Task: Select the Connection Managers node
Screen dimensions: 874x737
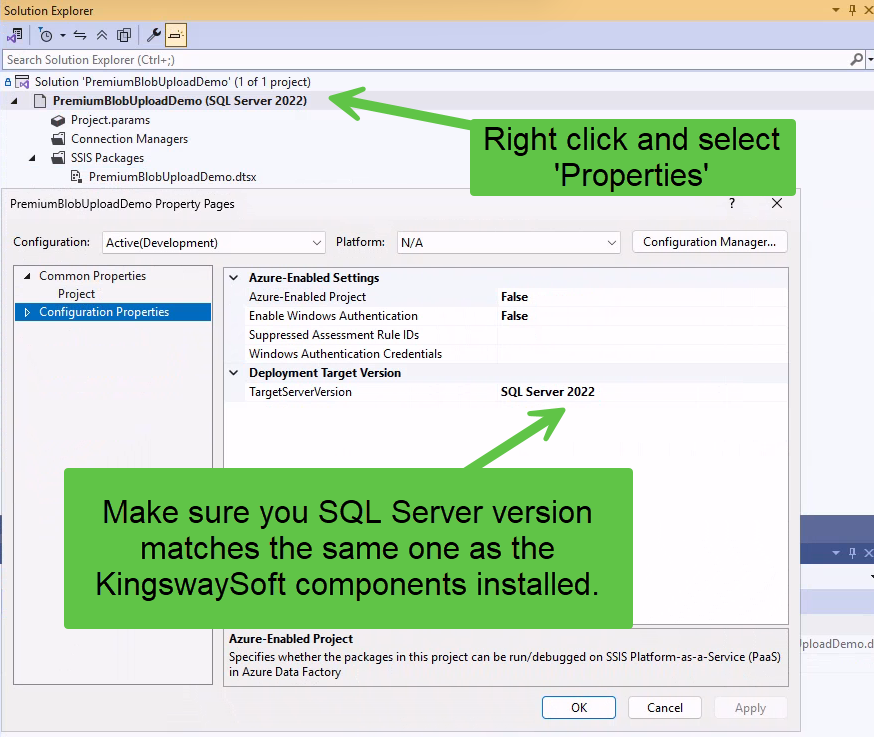Action: (x=129, y=139)
